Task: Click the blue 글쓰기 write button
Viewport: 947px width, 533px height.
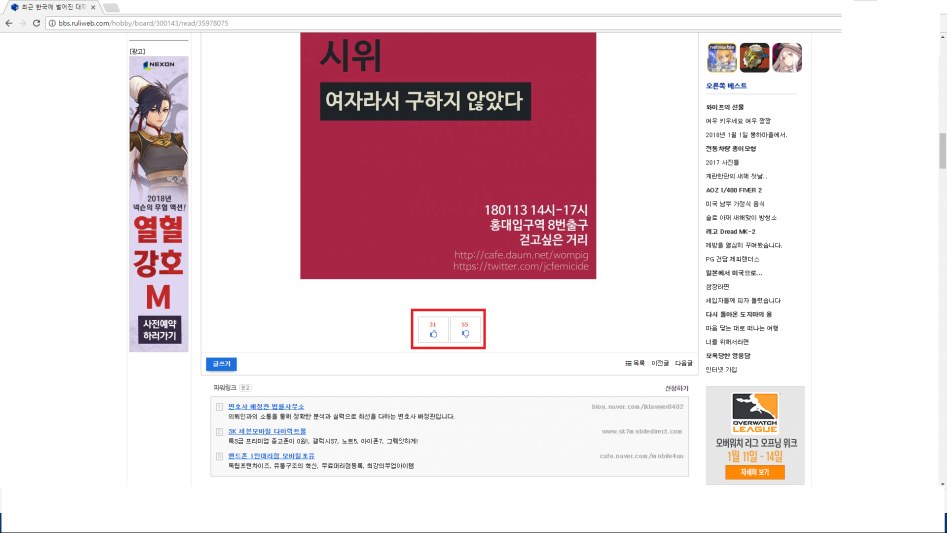Action: pyautogui.click(x=221, y=364)
